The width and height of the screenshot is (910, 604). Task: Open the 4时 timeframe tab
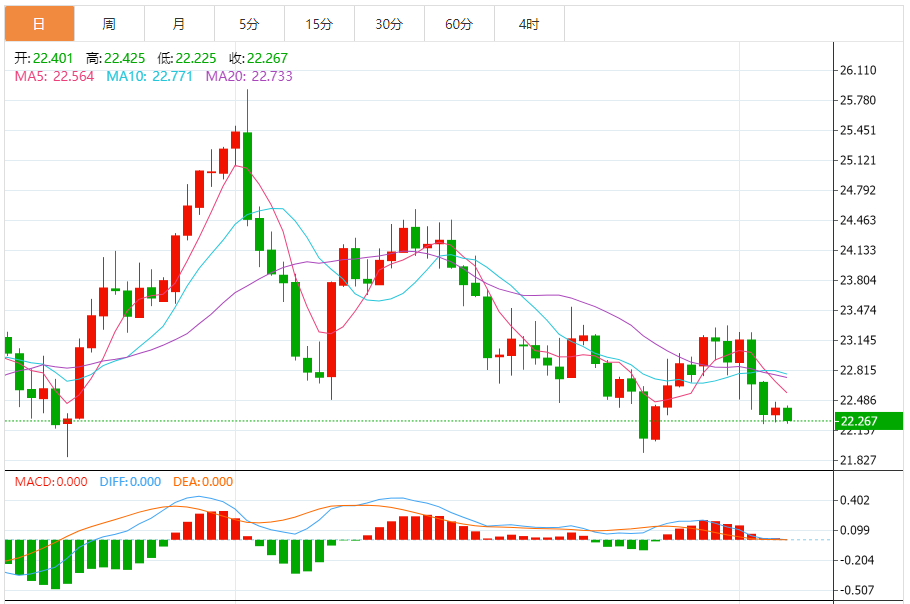pos(529,24)
